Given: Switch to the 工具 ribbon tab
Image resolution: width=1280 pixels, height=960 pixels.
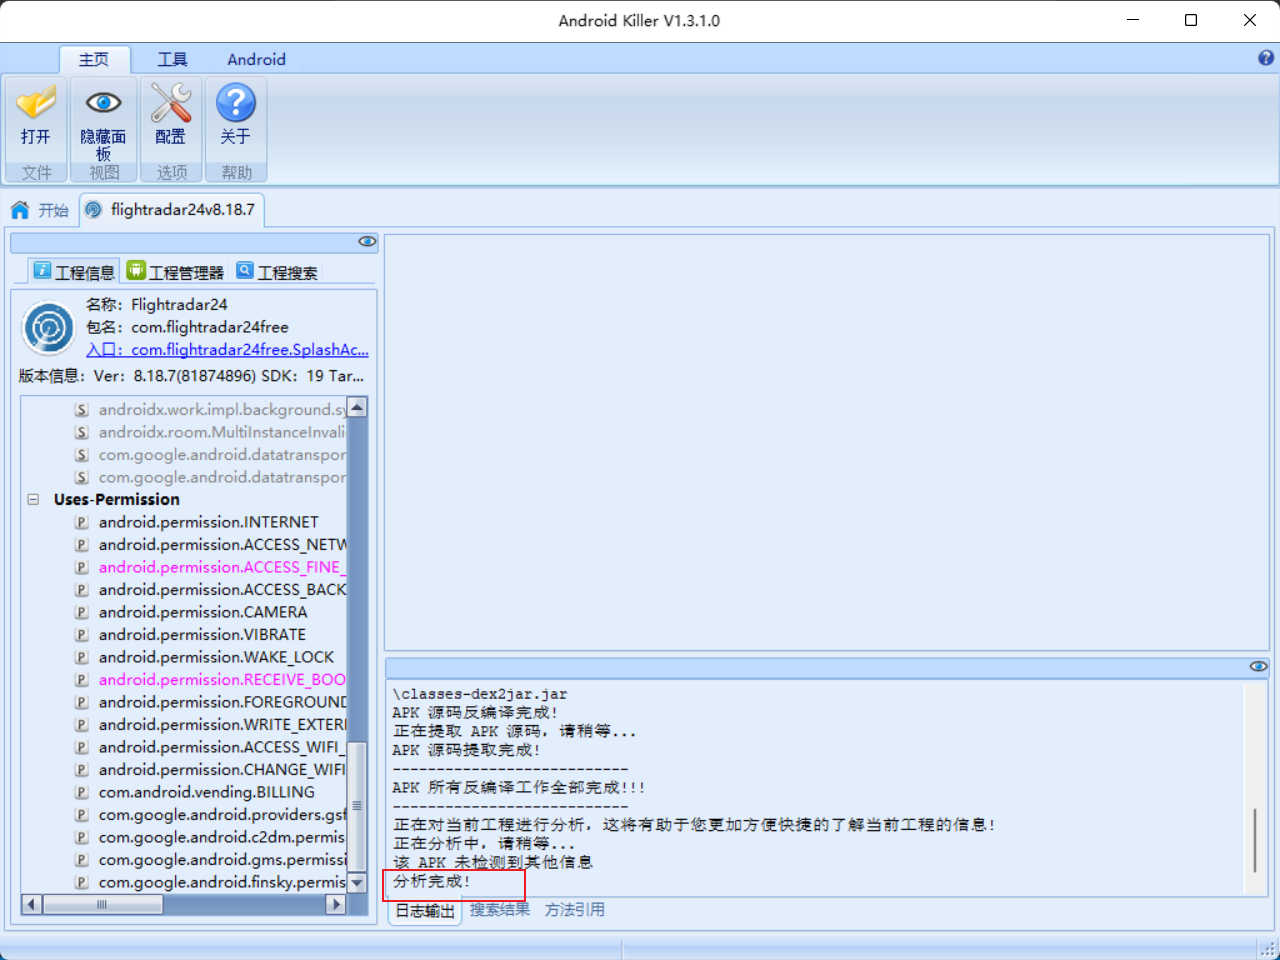Looking at the screenshot, I should pyautogui.click(x=171, y=59).
